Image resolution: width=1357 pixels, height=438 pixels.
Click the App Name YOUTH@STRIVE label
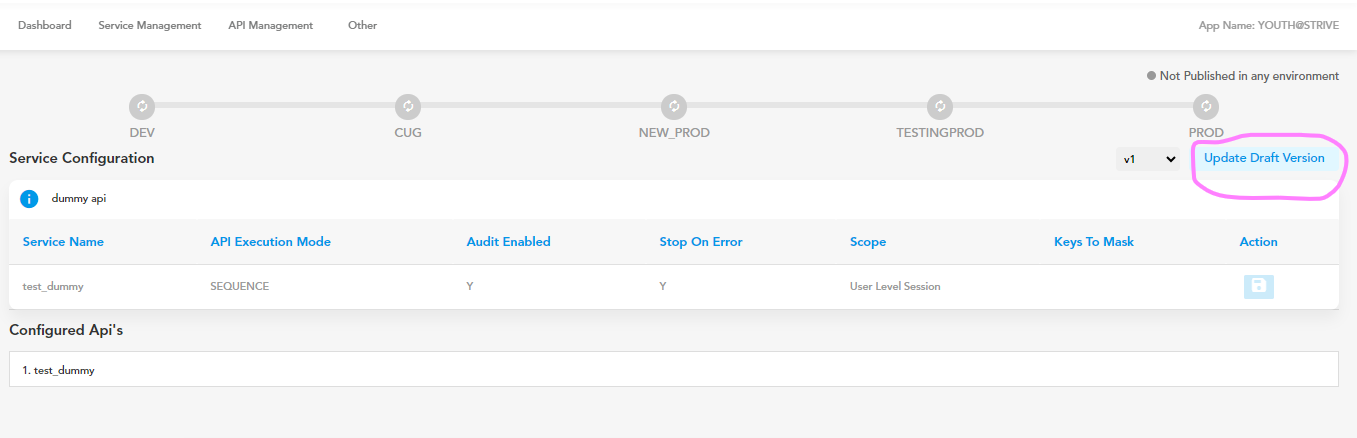click(x=1269, y=26)
